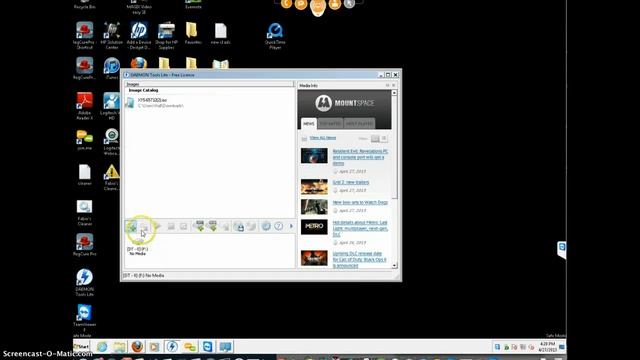Select the Image Catalog node
640x360 pixels.
[143, 90]
